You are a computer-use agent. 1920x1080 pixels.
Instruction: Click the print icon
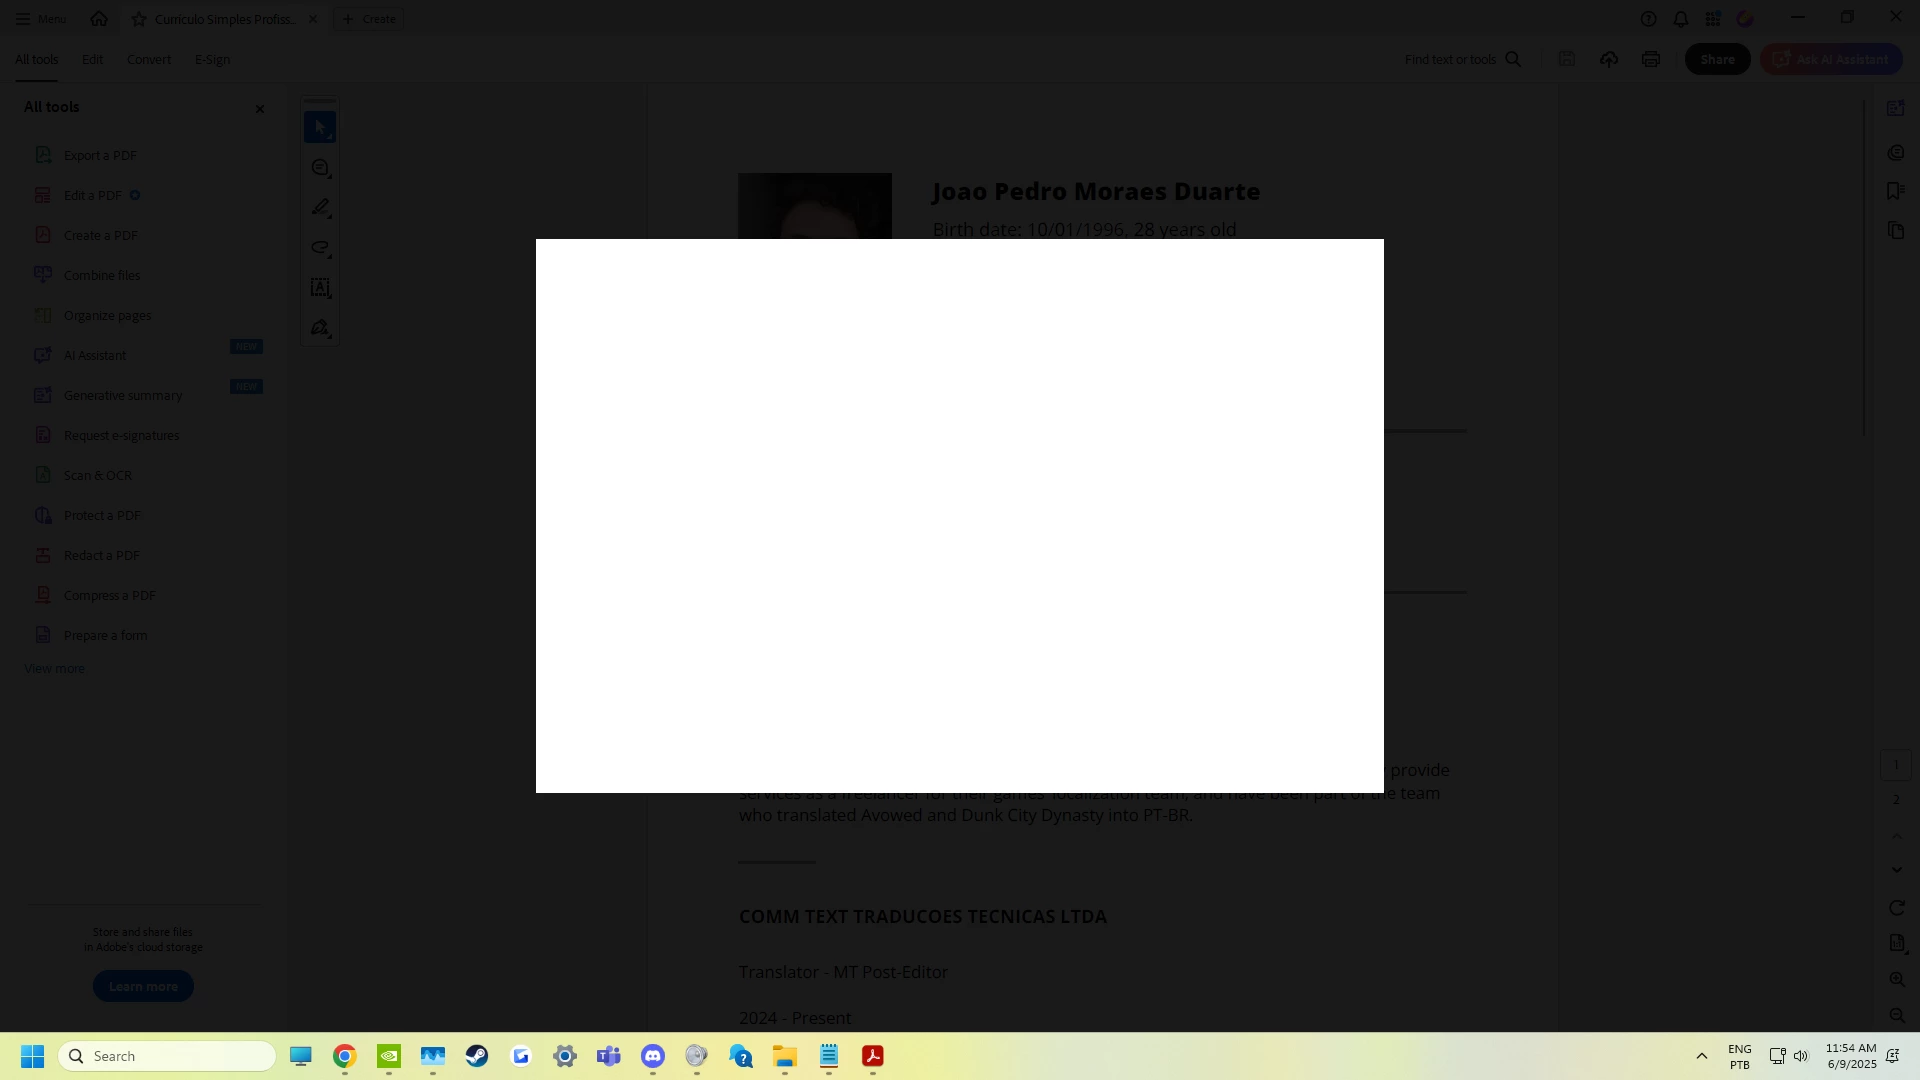[1651, 60]
